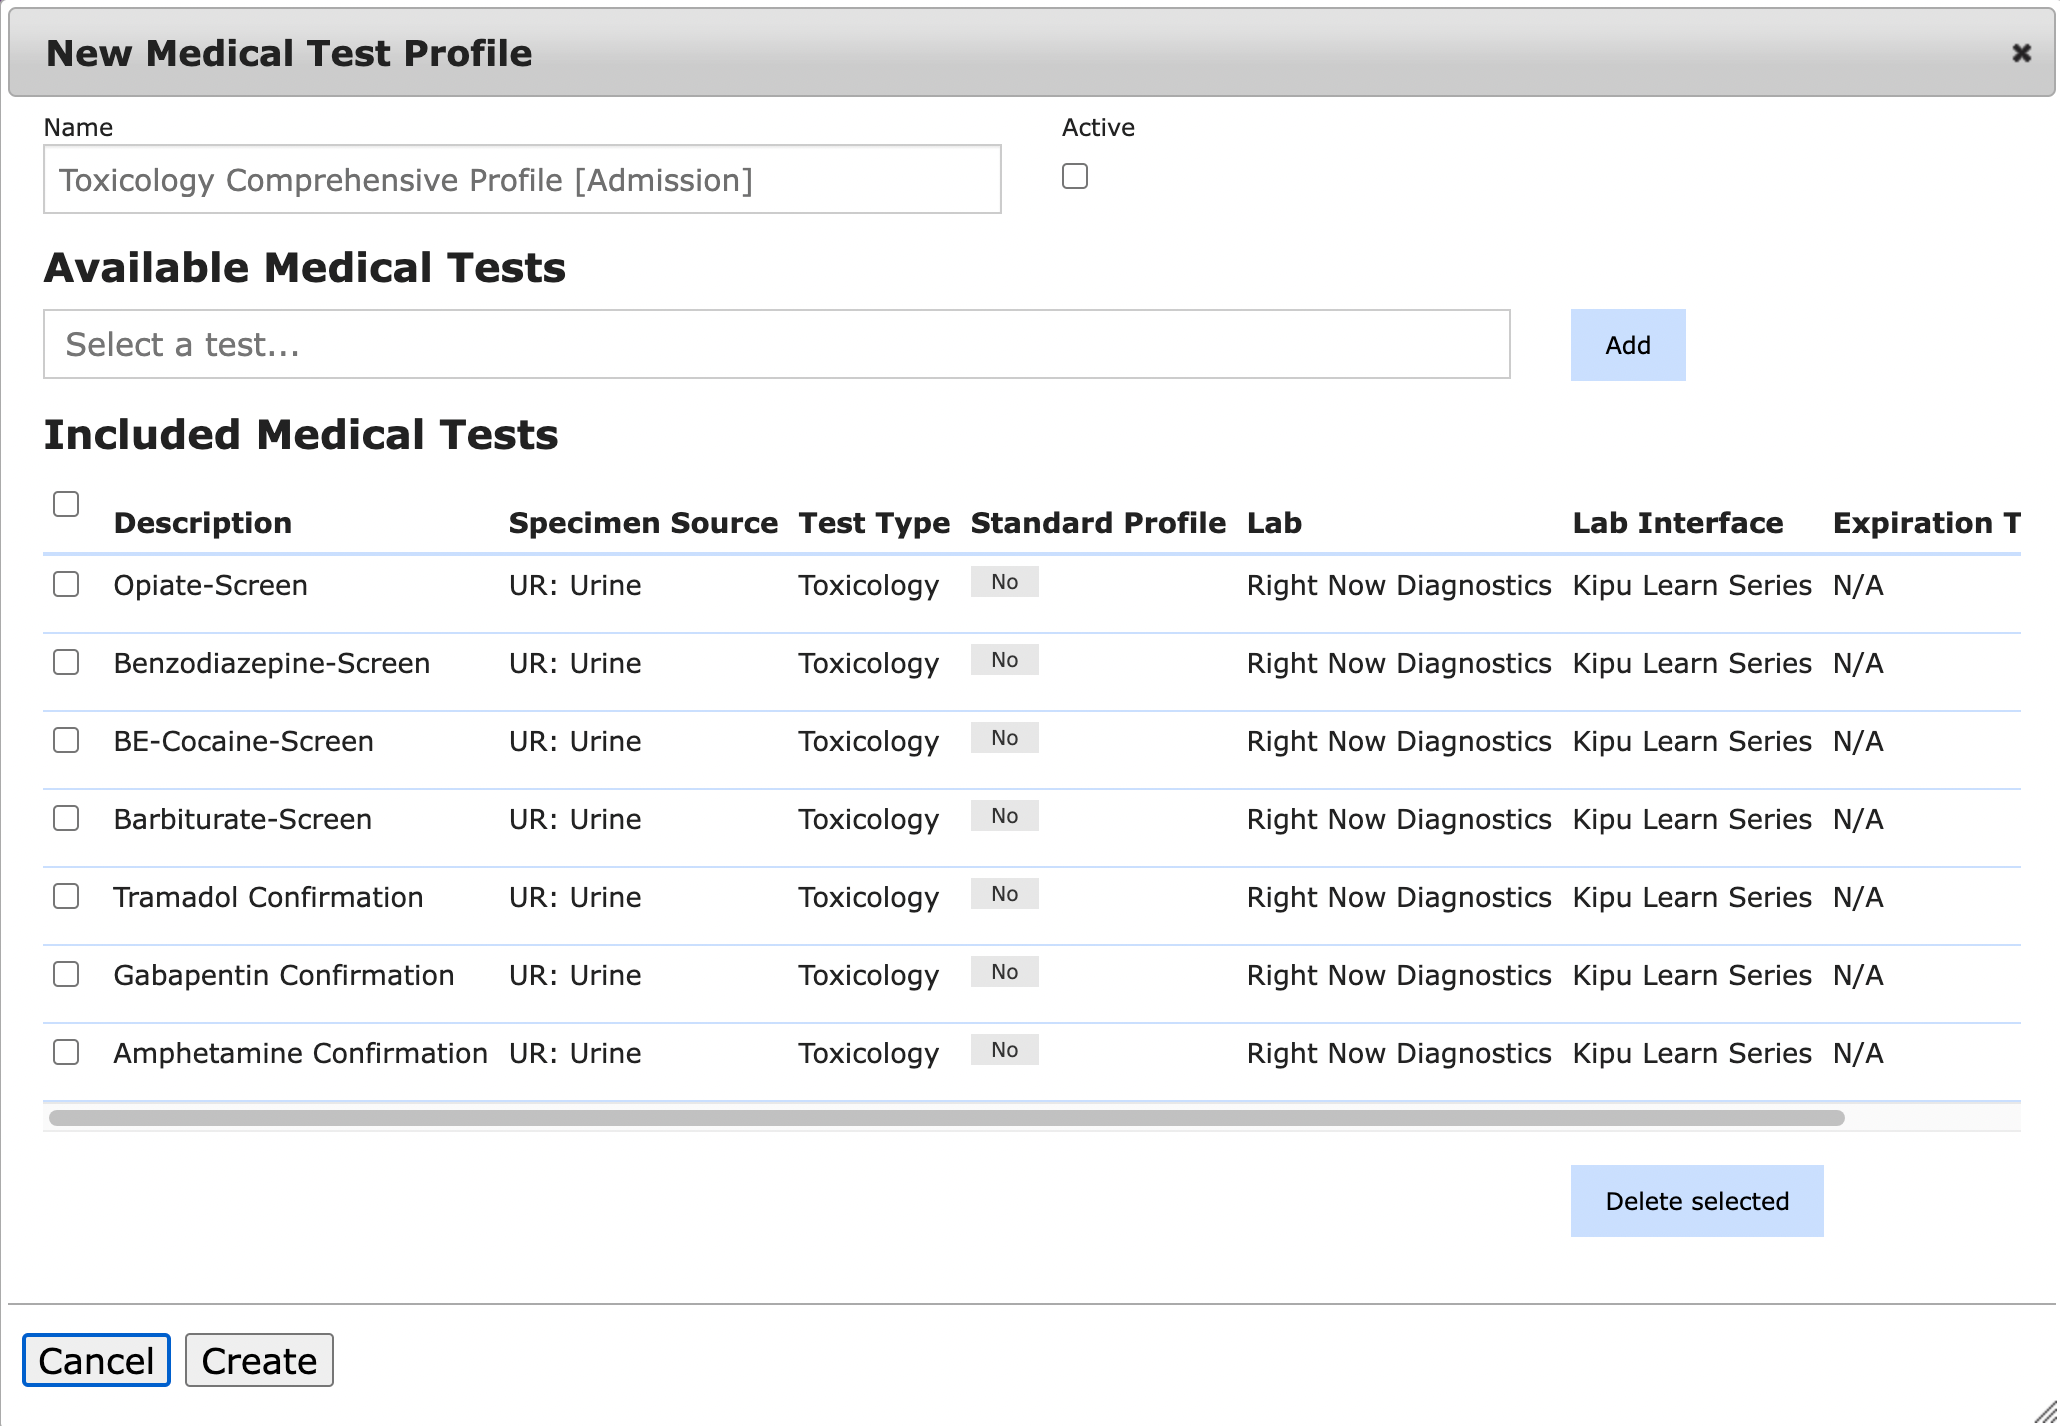
Task: Click the profile Name input field
Action: click(x=522, y=180)
